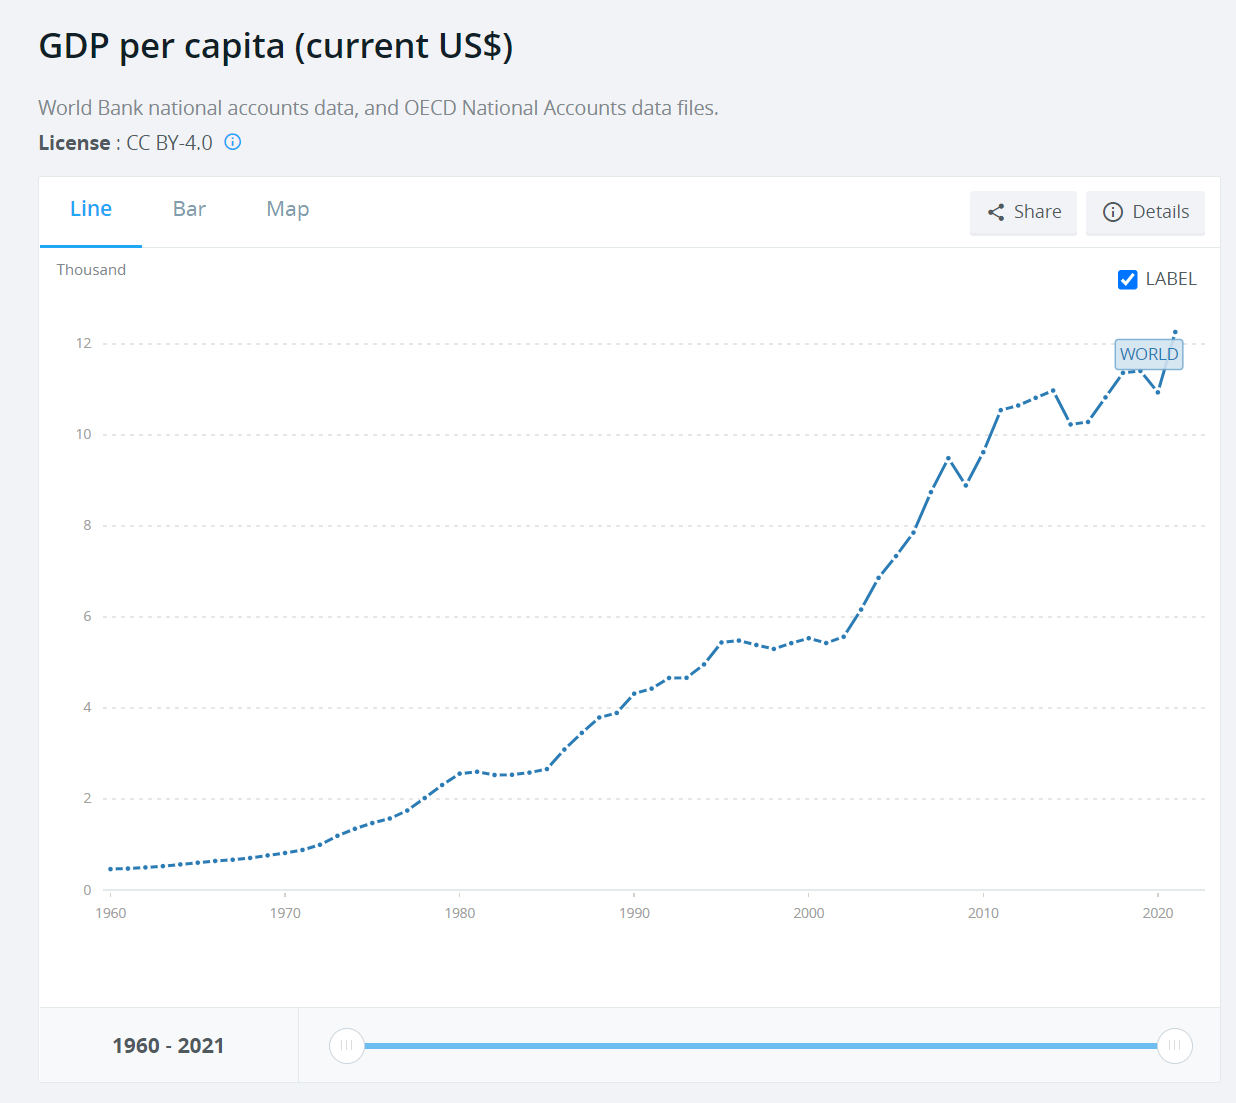1236x1103 pixels.
Task: Uncheck the LABEL checkbox
Action: 1128,279
